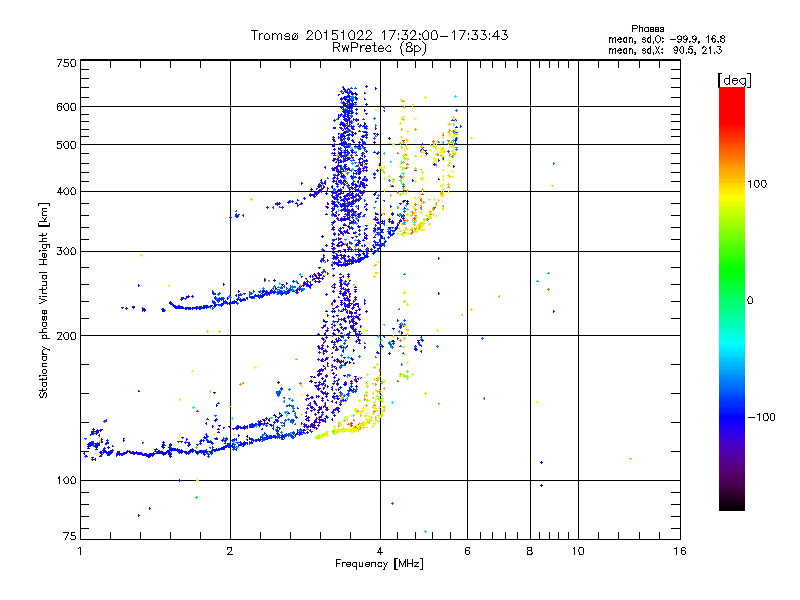Click the y-axis tick '200'
Image resolution: width=800 pixels, height=600 pixels.
(x=66, y=336)
